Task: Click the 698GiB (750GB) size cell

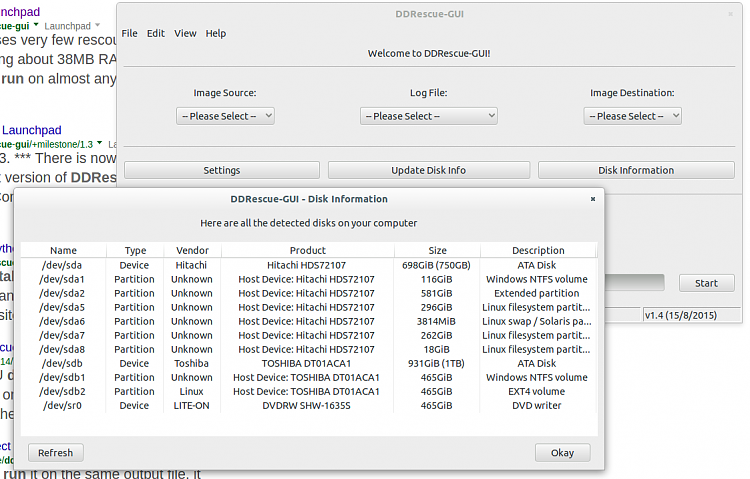Action: click(436, 265)
